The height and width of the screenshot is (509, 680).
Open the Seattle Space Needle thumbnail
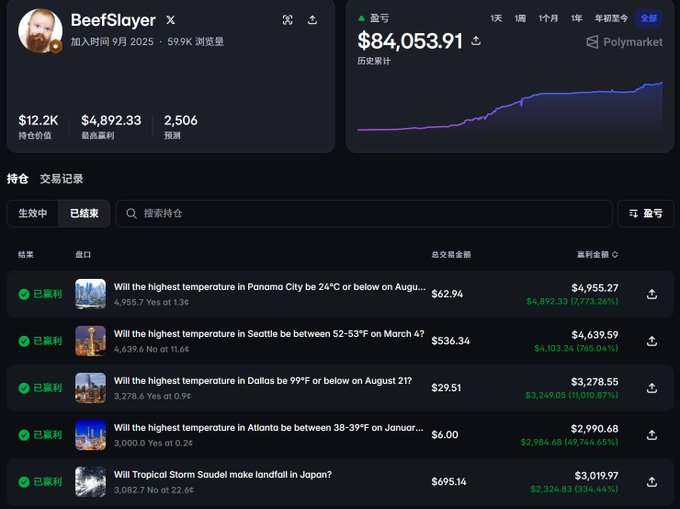[x=90, y=341]
